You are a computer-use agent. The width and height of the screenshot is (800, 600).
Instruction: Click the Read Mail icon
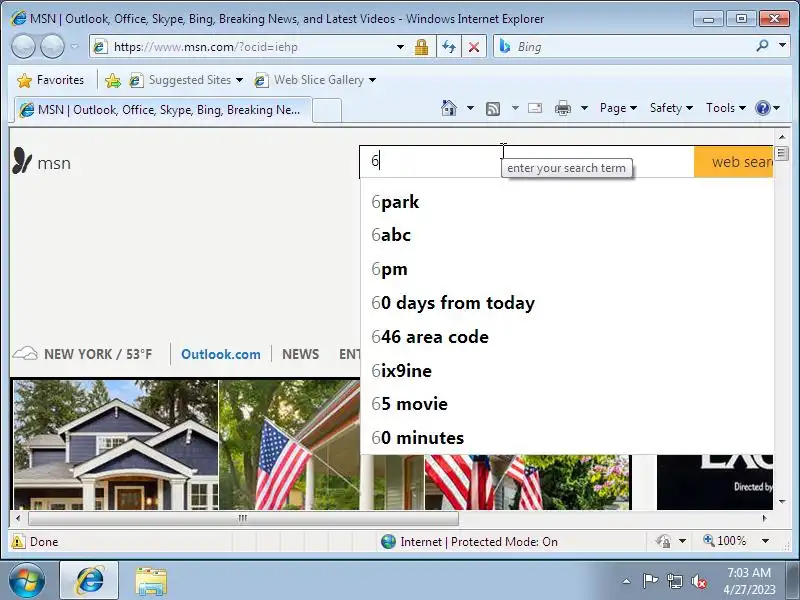coord(535,108)
